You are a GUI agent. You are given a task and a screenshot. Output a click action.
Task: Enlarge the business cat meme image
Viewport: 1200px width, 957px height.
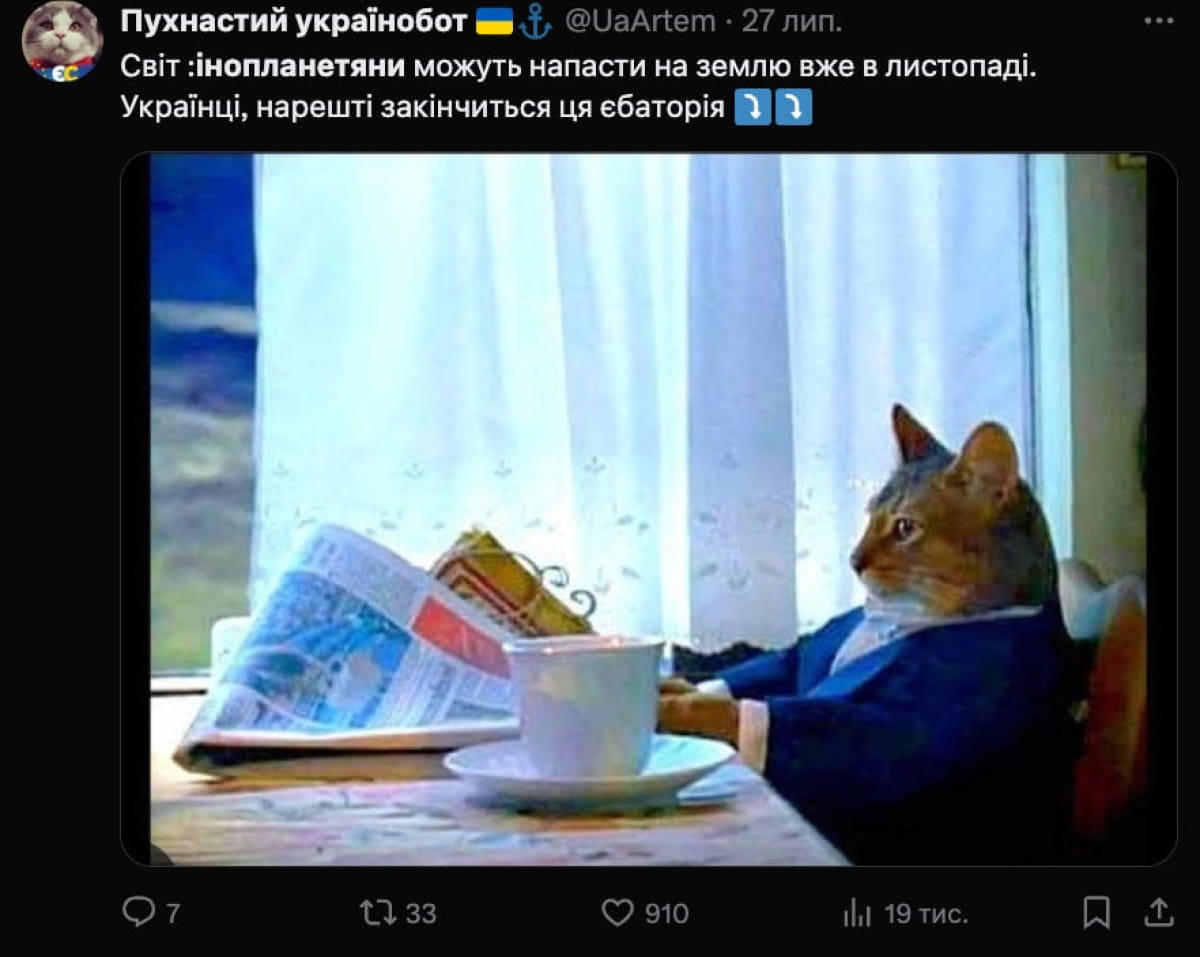(648, 509)
